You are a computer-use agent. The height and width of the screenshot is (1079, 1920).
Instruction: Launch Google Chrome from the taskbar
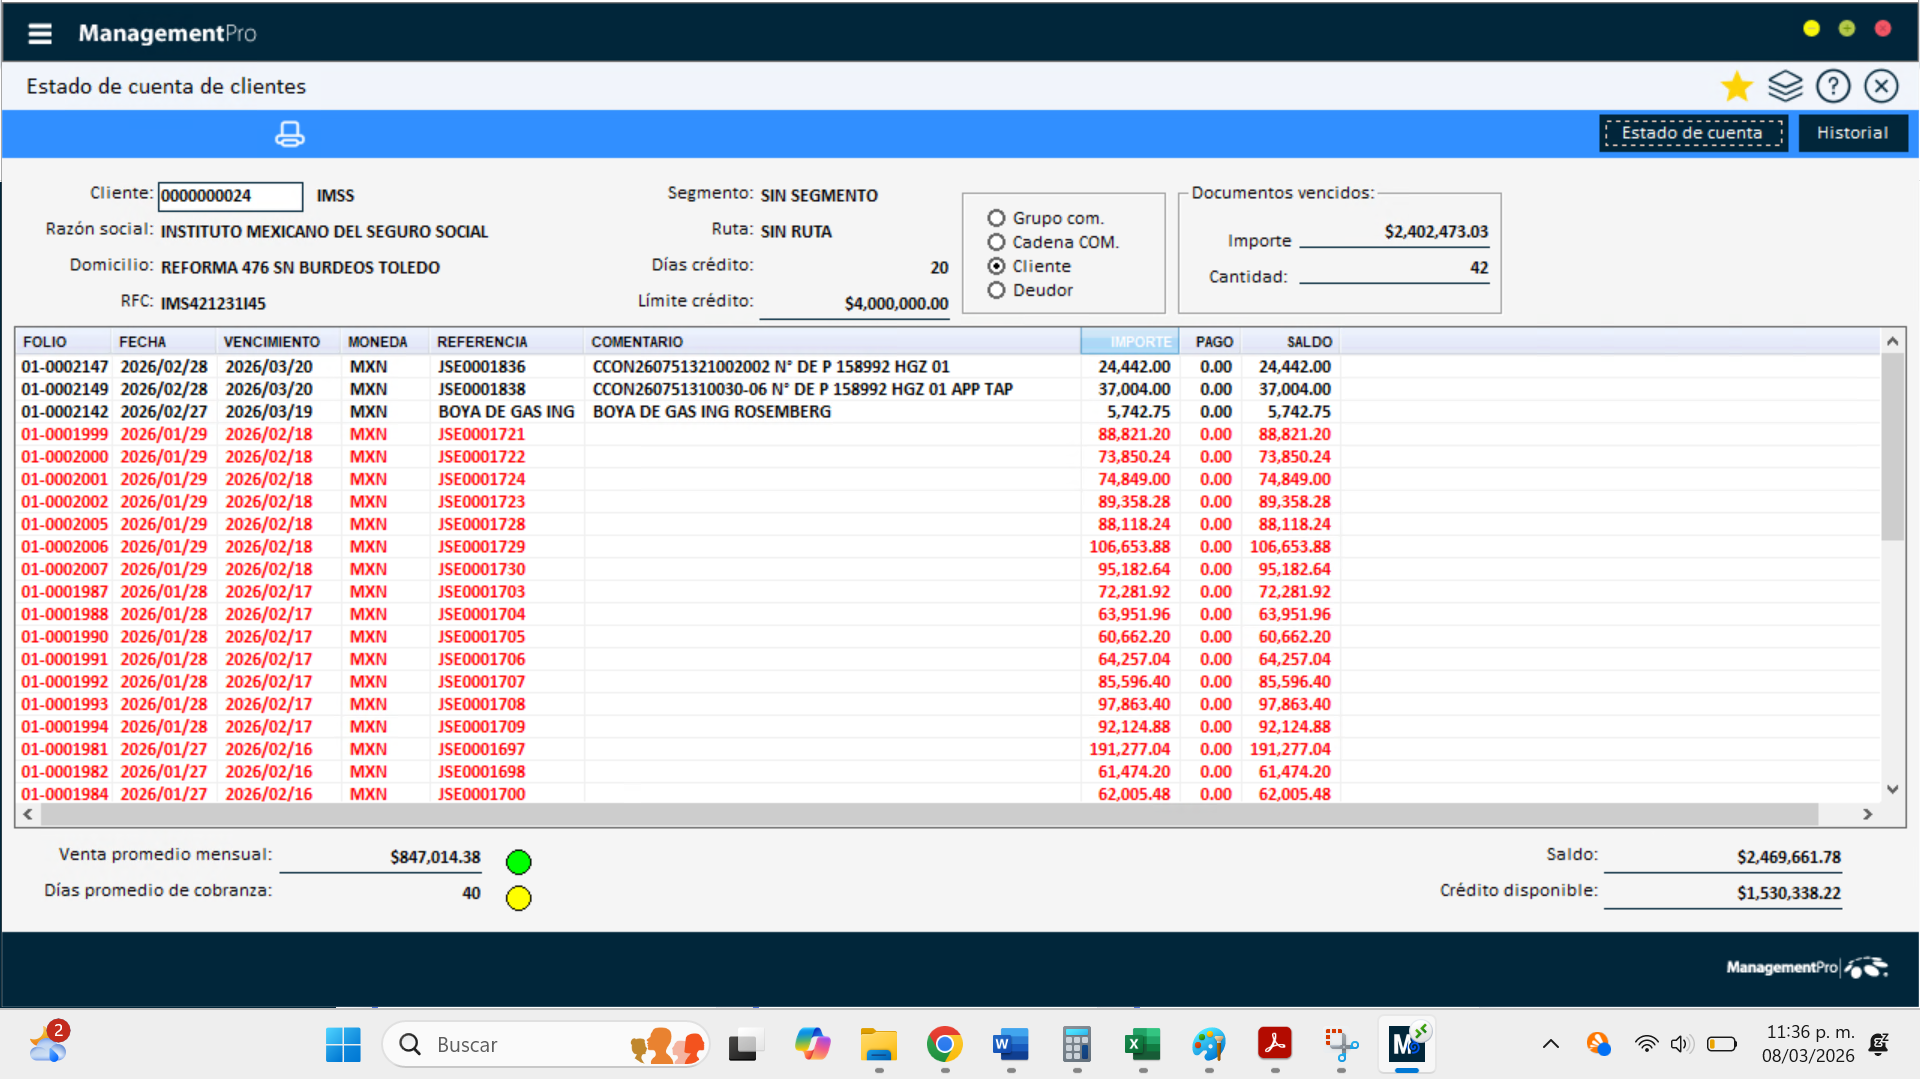[x=944, y=1045]
